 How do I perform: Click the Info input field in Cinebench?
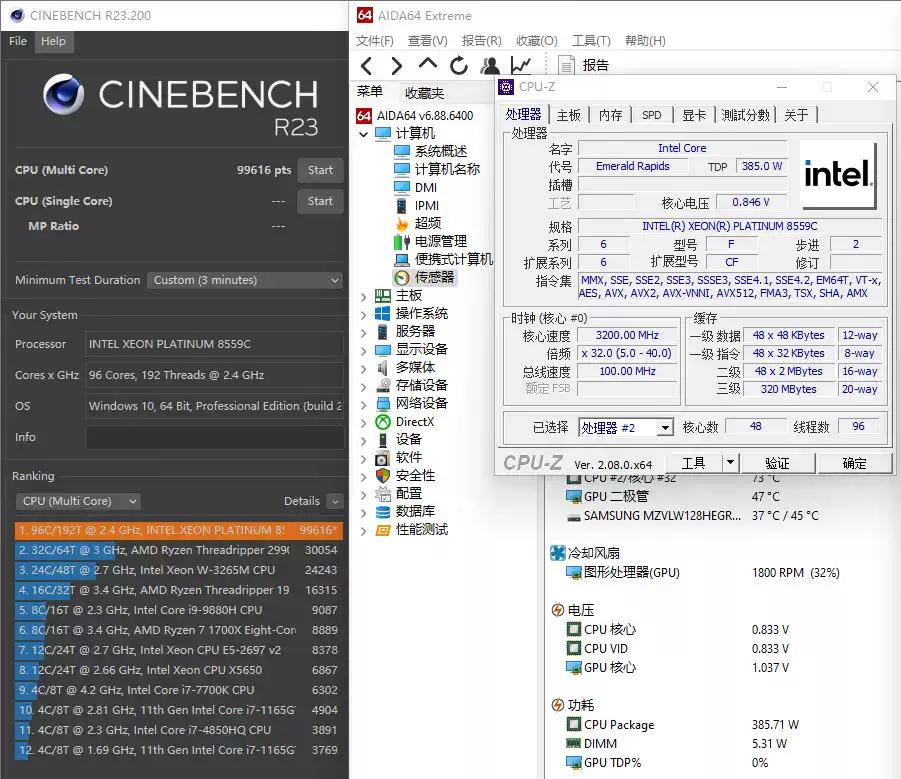pyautogui.click(x=214, y=438)
